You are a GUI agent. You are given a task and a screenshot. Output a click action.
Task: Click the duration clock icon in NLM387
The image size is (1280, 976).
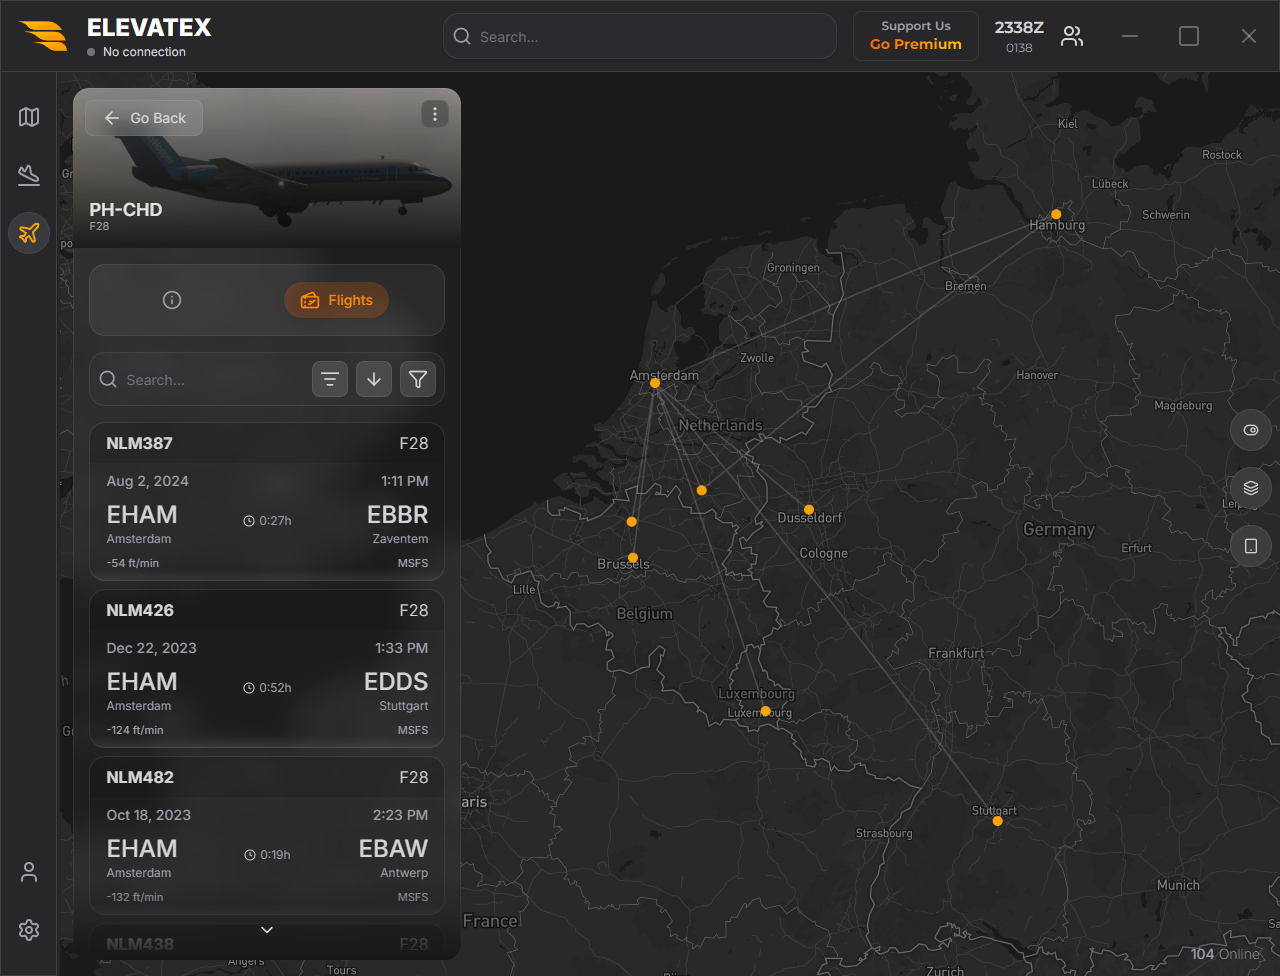coord(249,521)
